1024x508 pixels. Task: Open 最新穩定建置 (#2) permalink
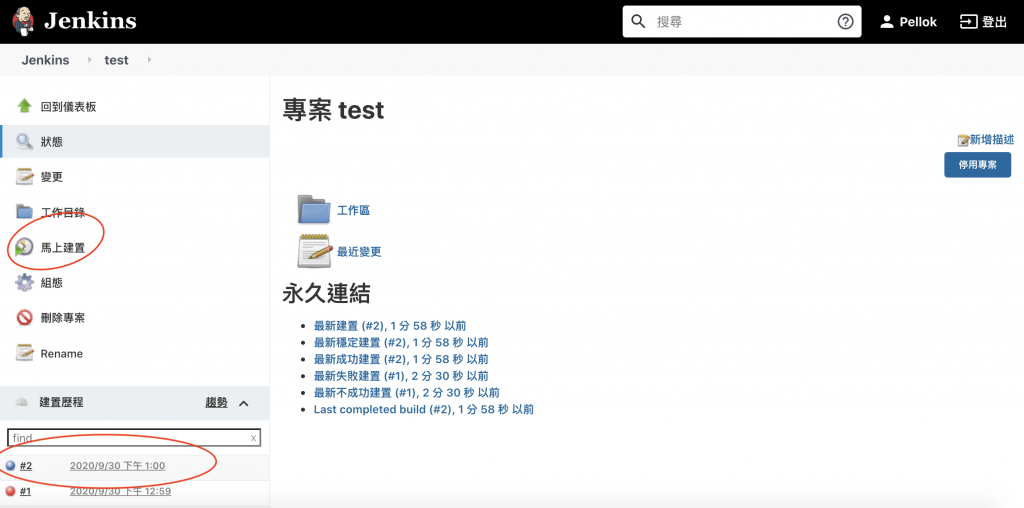401,342
